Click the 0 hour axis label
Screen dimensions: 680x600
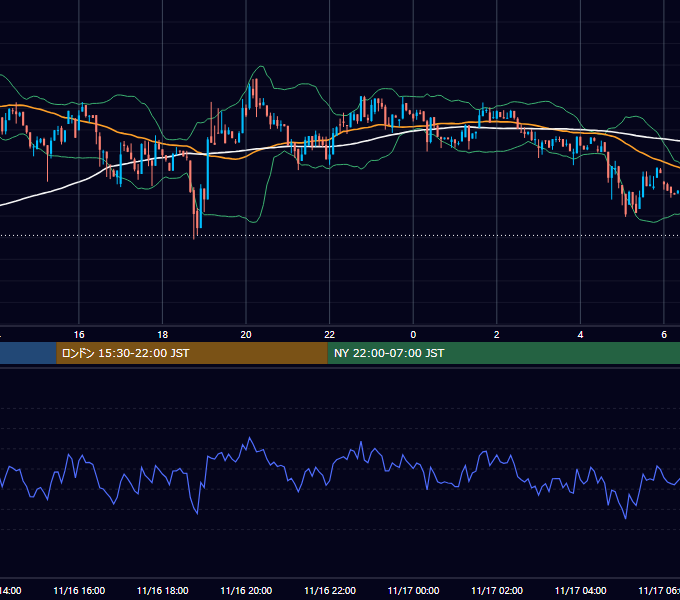tap(413, 335)
